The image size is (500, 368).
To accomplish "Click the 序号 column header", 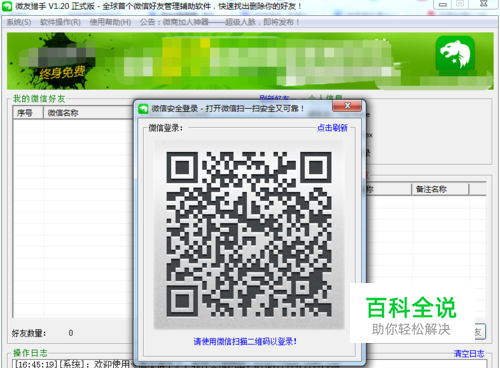I will [28, 113].
